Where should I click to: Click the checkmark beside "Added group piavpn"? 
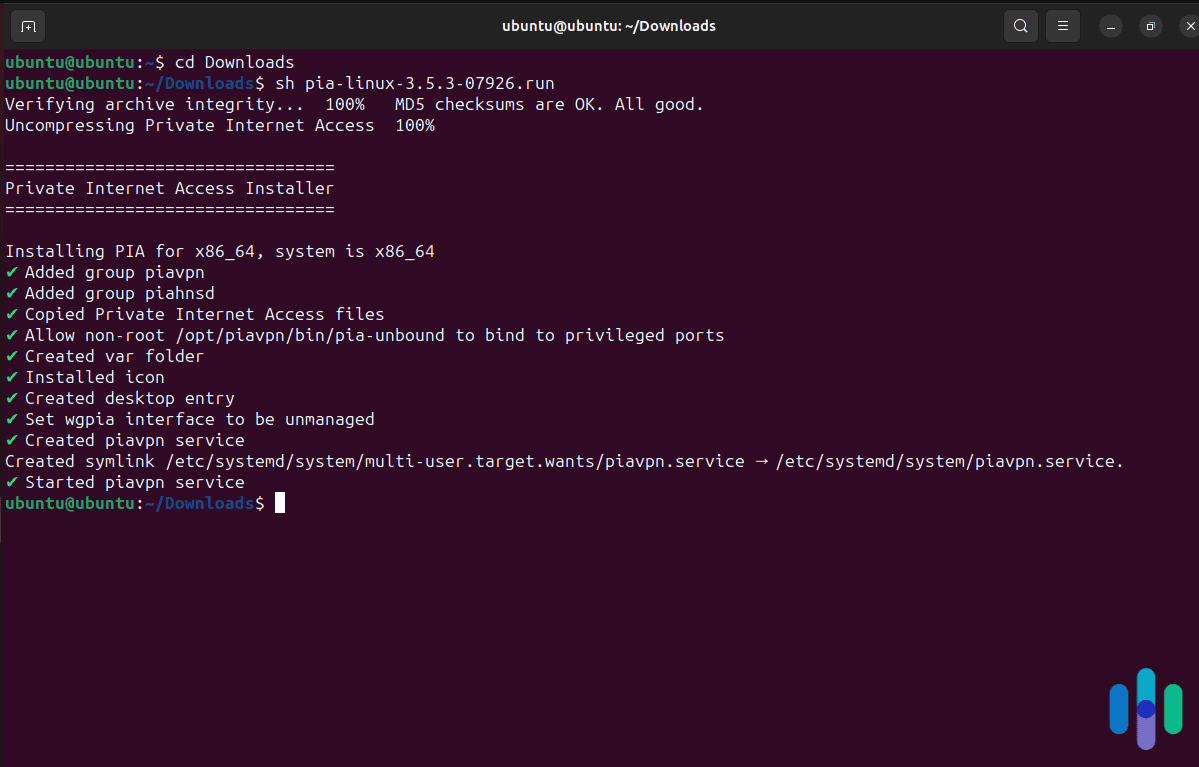[x=11, y=272]
